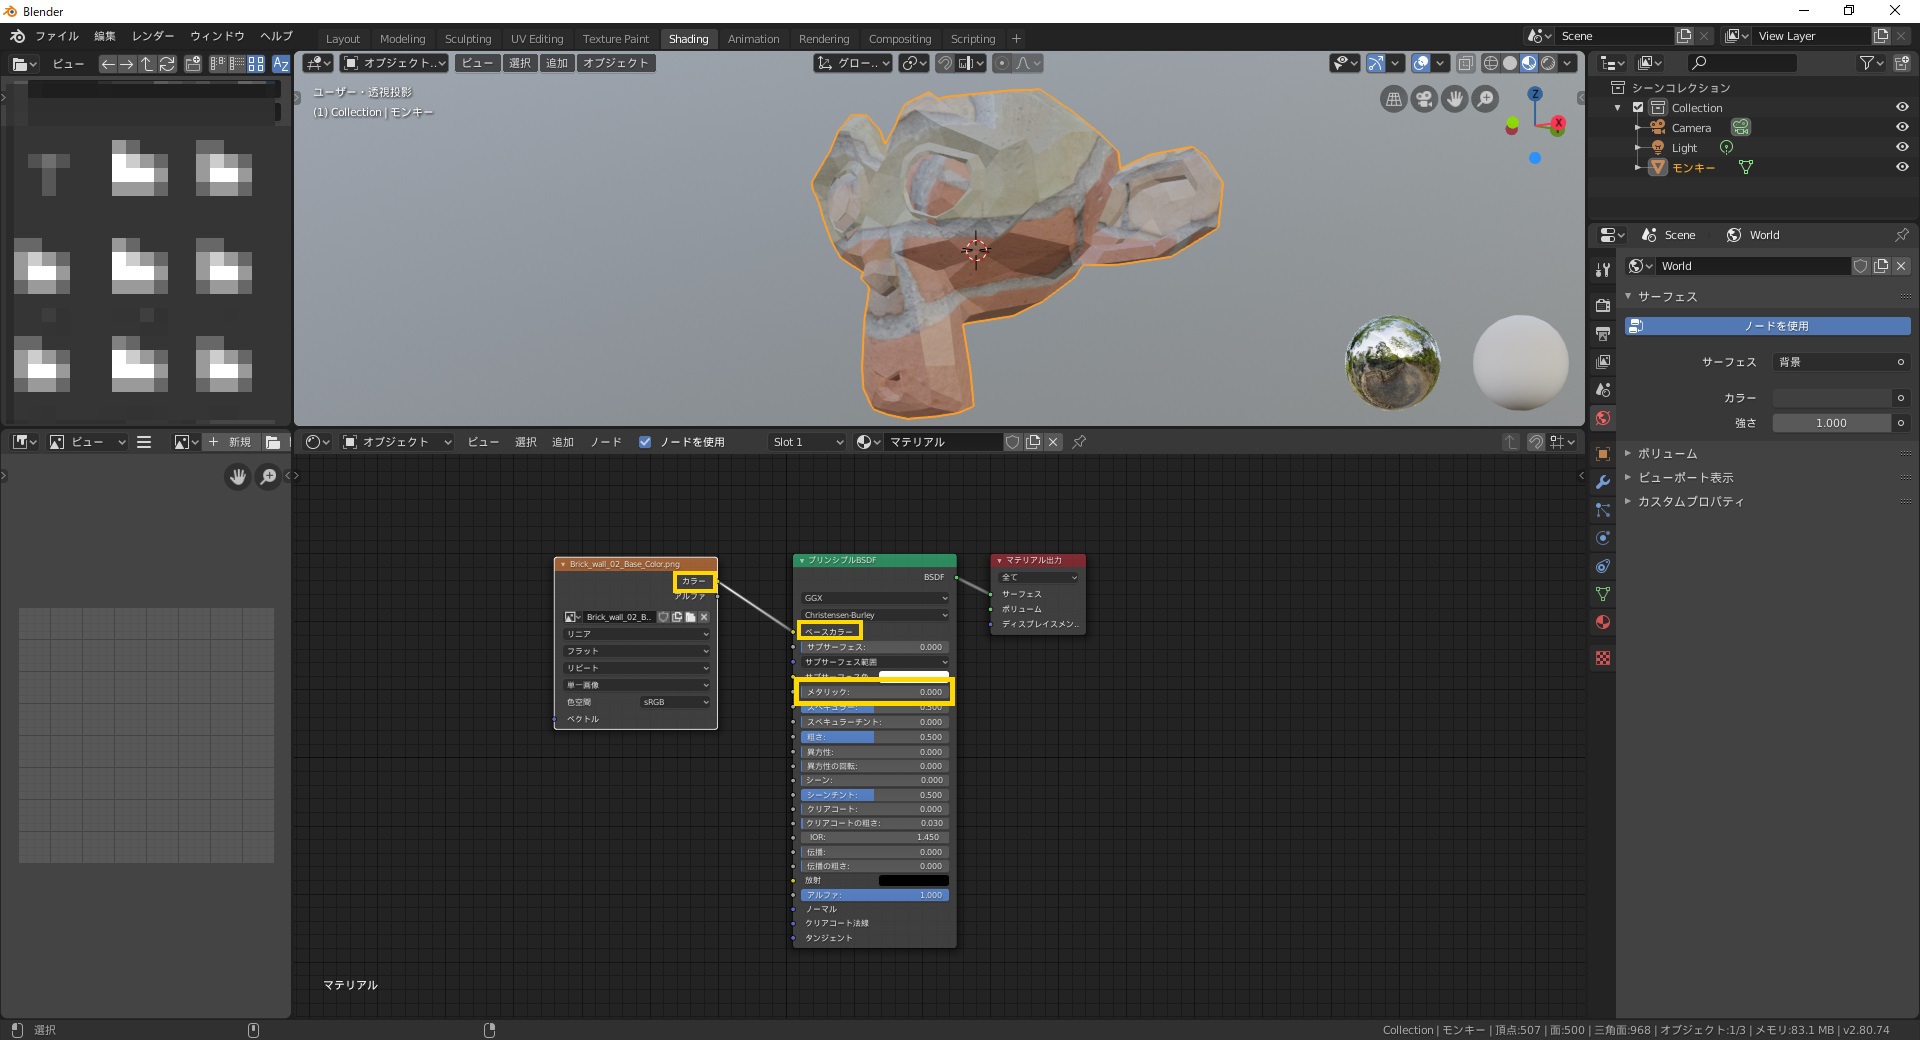Click the file browser refresh icon
Viewport: 1920px width, 1040px height.
coord(167,63)
